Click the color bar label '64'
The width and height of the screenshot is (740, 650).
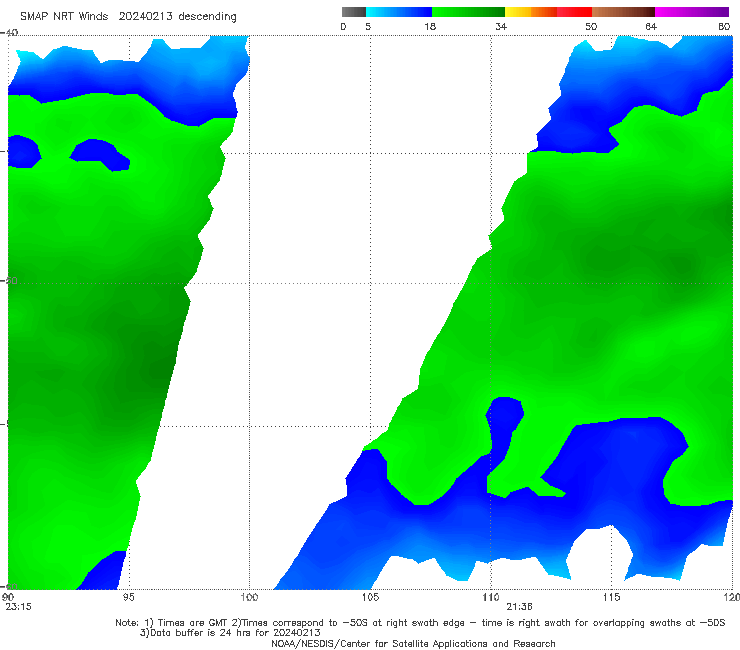pyautogui.click(x=651, y=27)
